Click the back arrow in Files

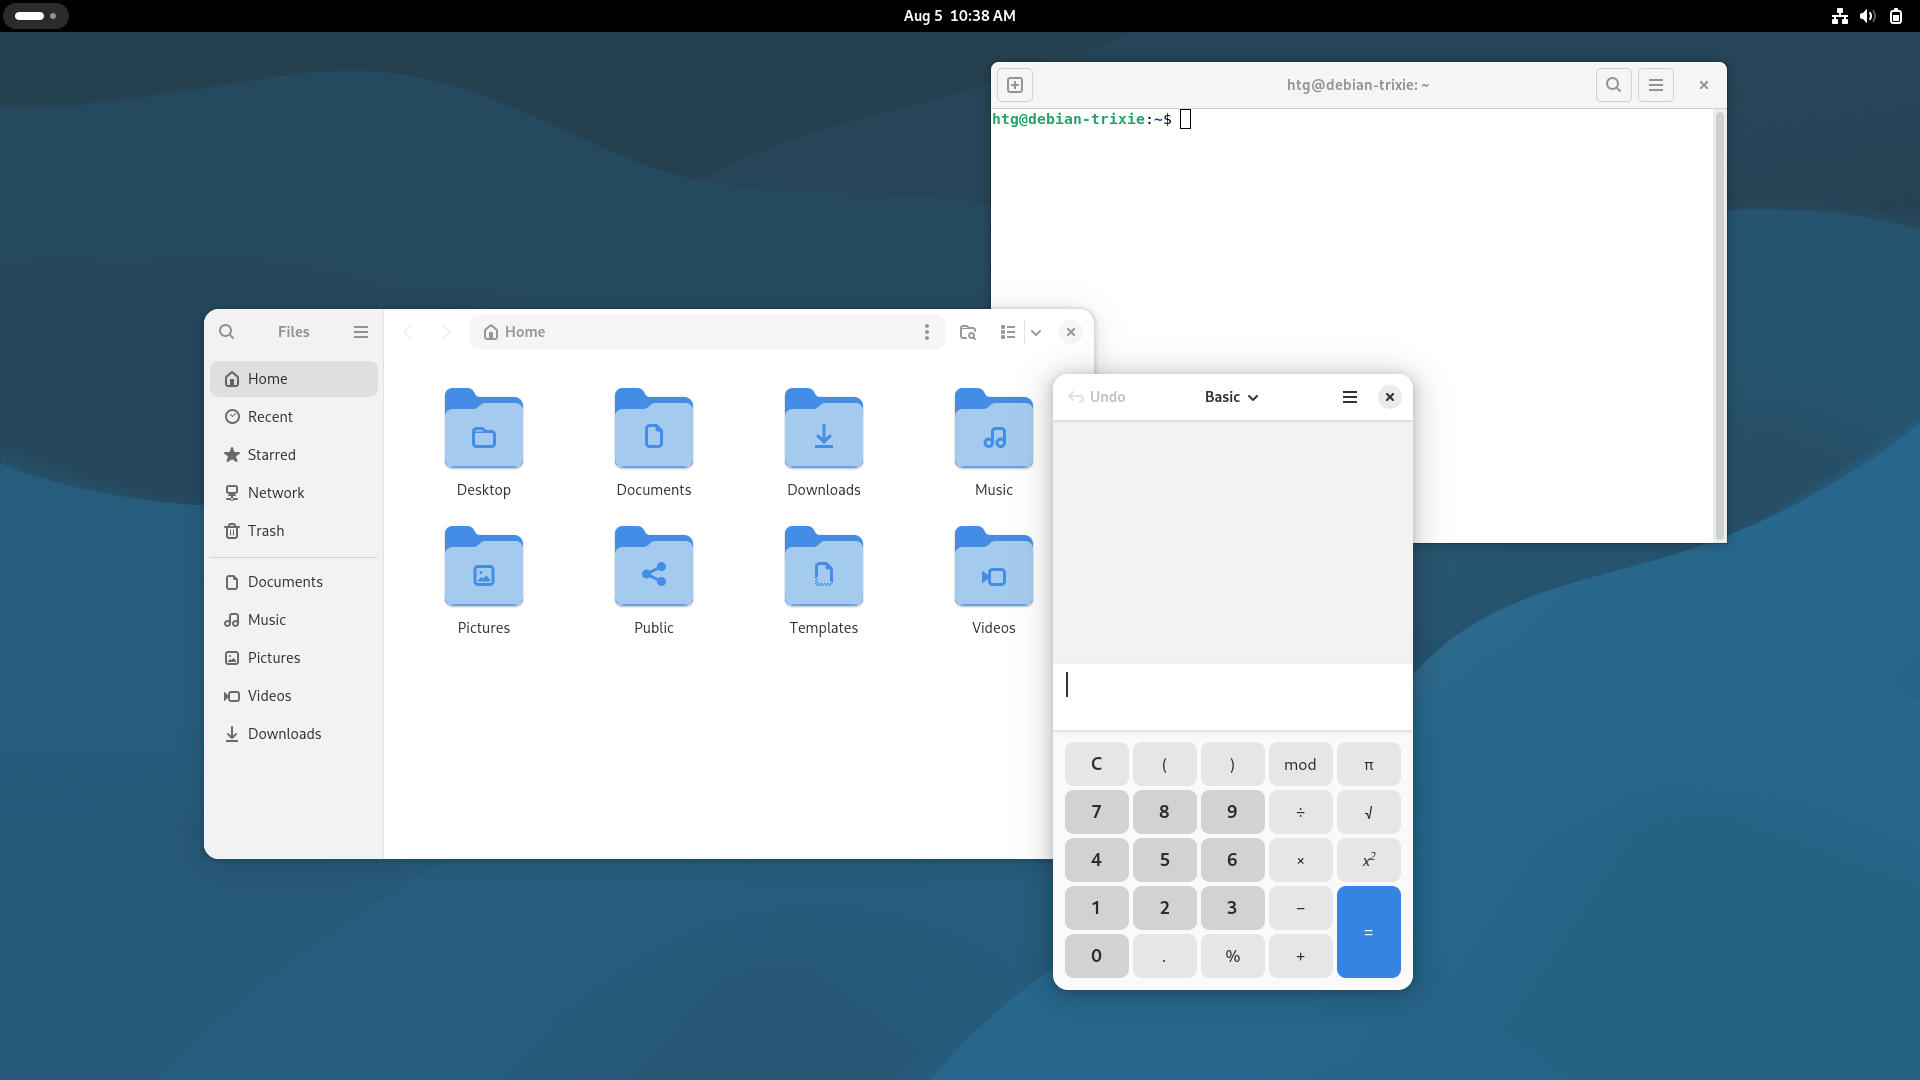(x=407, y=332)
